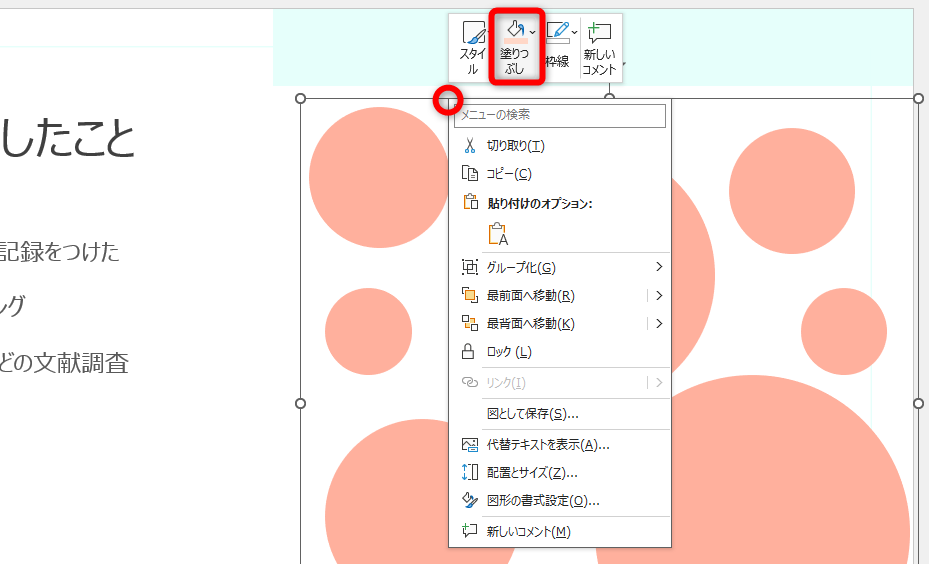Expand the グループ化 submenu arrow

point(659,267)
